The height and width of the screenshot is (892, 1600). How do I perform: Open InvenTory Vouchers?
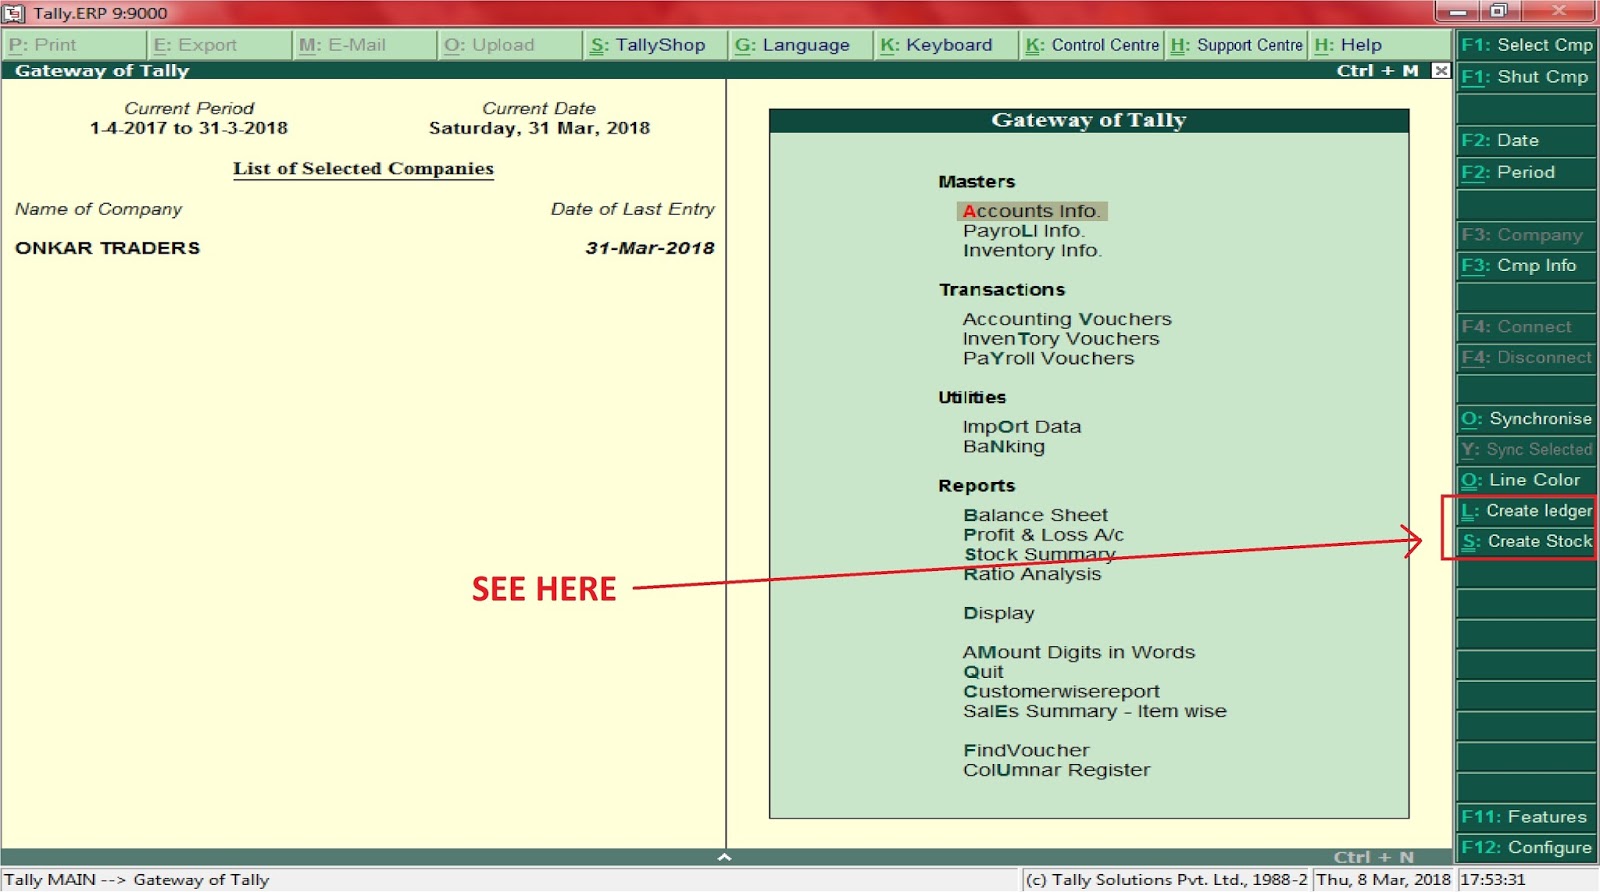1061,339
